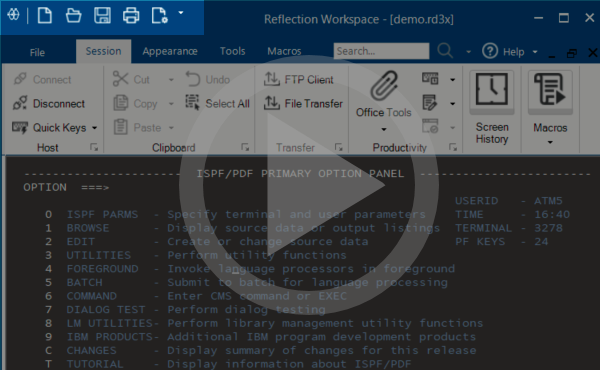Click the Search input field

click(381, 51)
